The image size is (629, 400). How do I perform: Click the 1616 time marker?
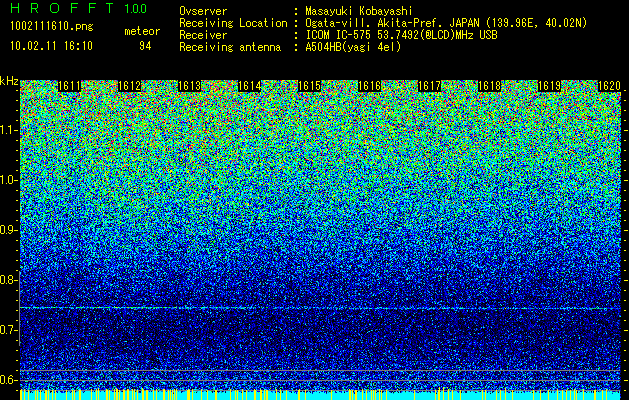pyautogui.click(x=369, y=86)
